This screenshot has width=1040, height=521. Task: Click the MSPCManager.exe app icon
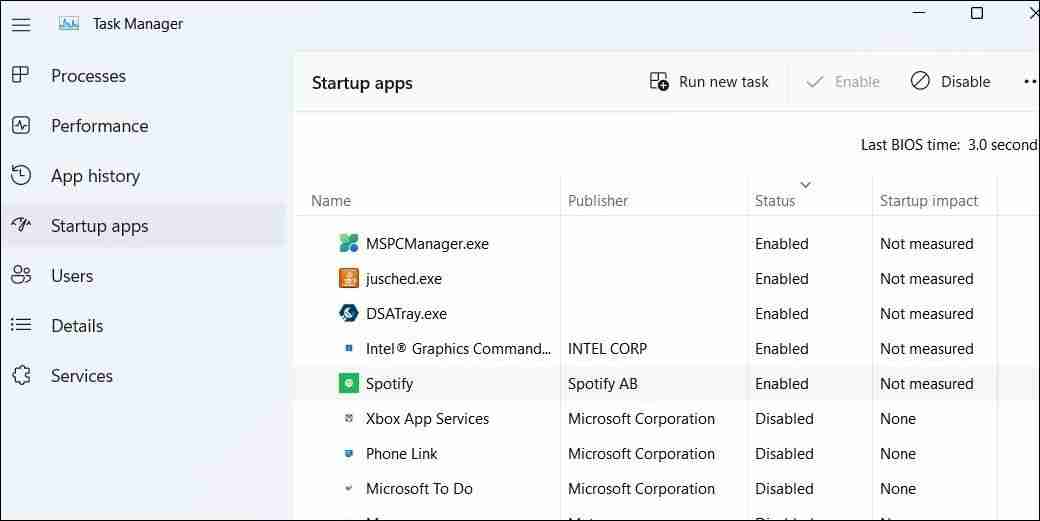349,243
